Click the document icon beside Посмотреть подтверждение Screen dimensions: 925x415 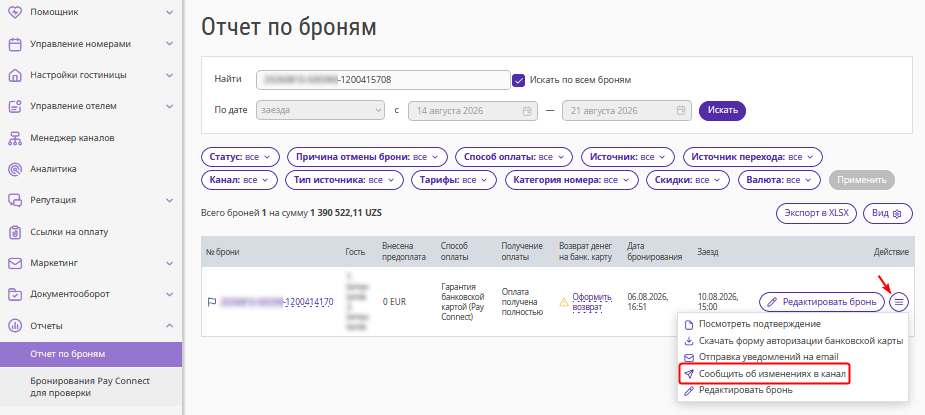(x=688, y=324)
